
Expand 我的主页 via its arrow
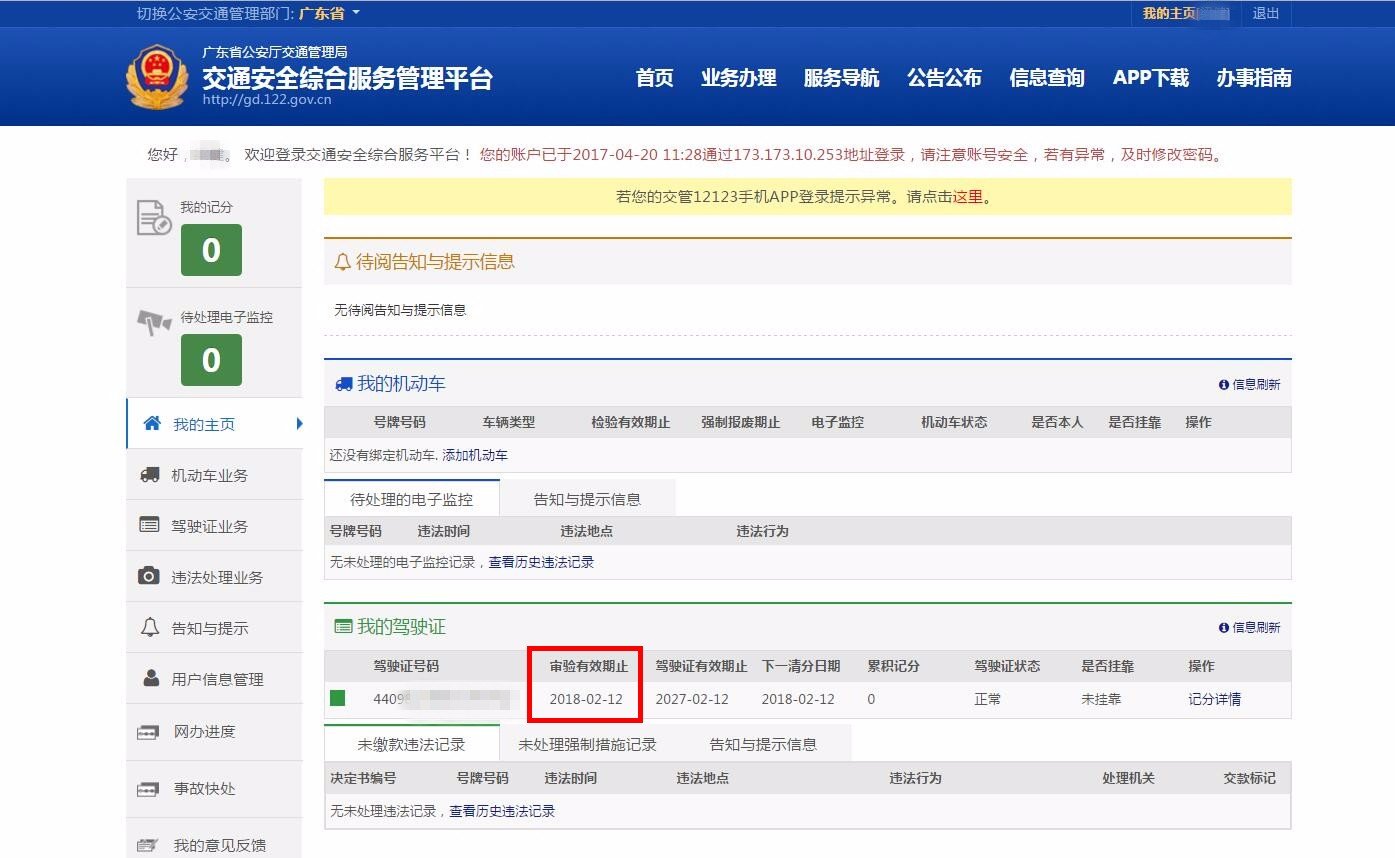coord(300,423)
